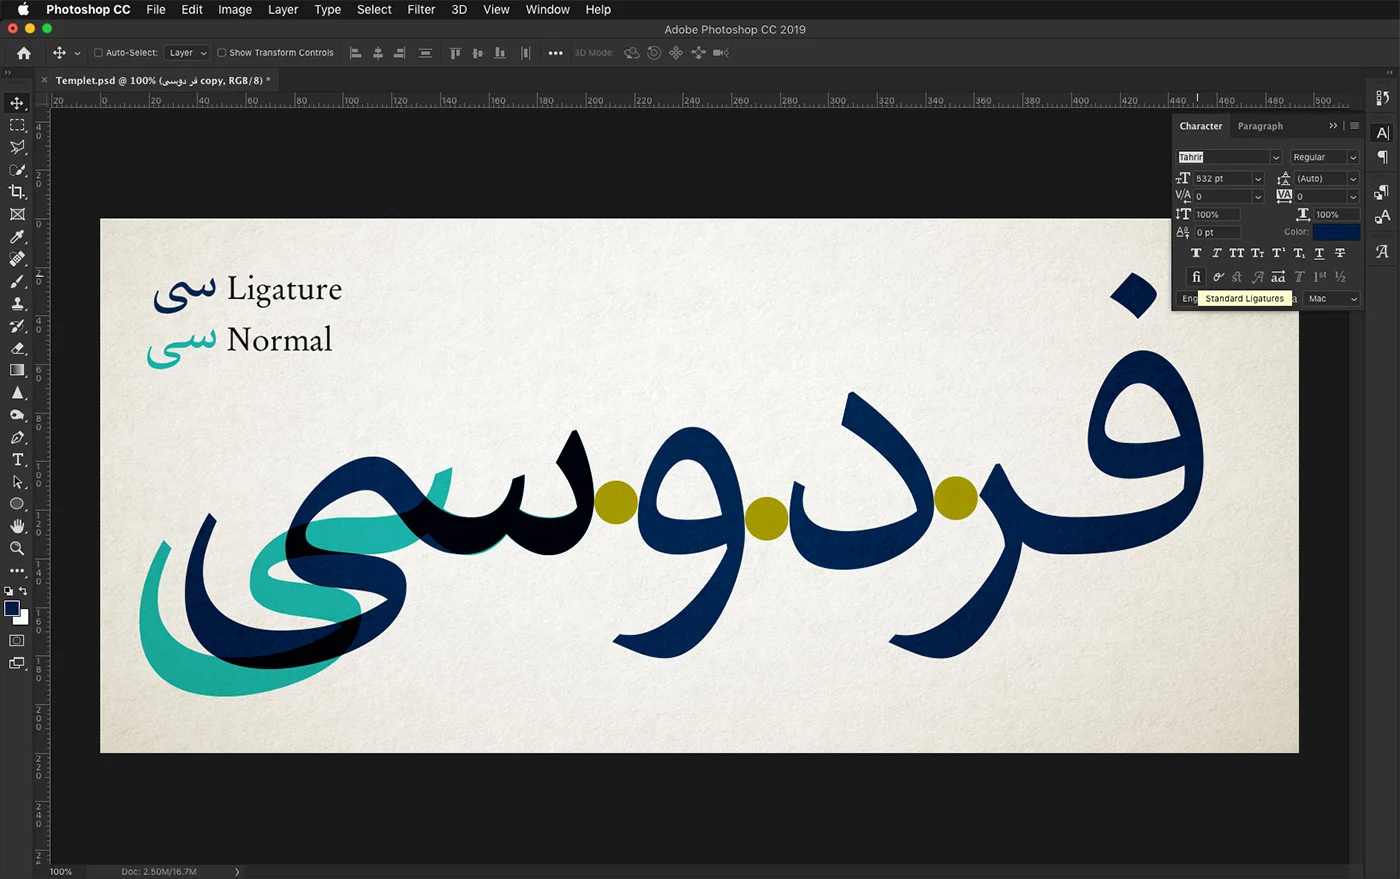Select the Ellipse shape tool
This screenshot has height=879, width=1400.
17,504
